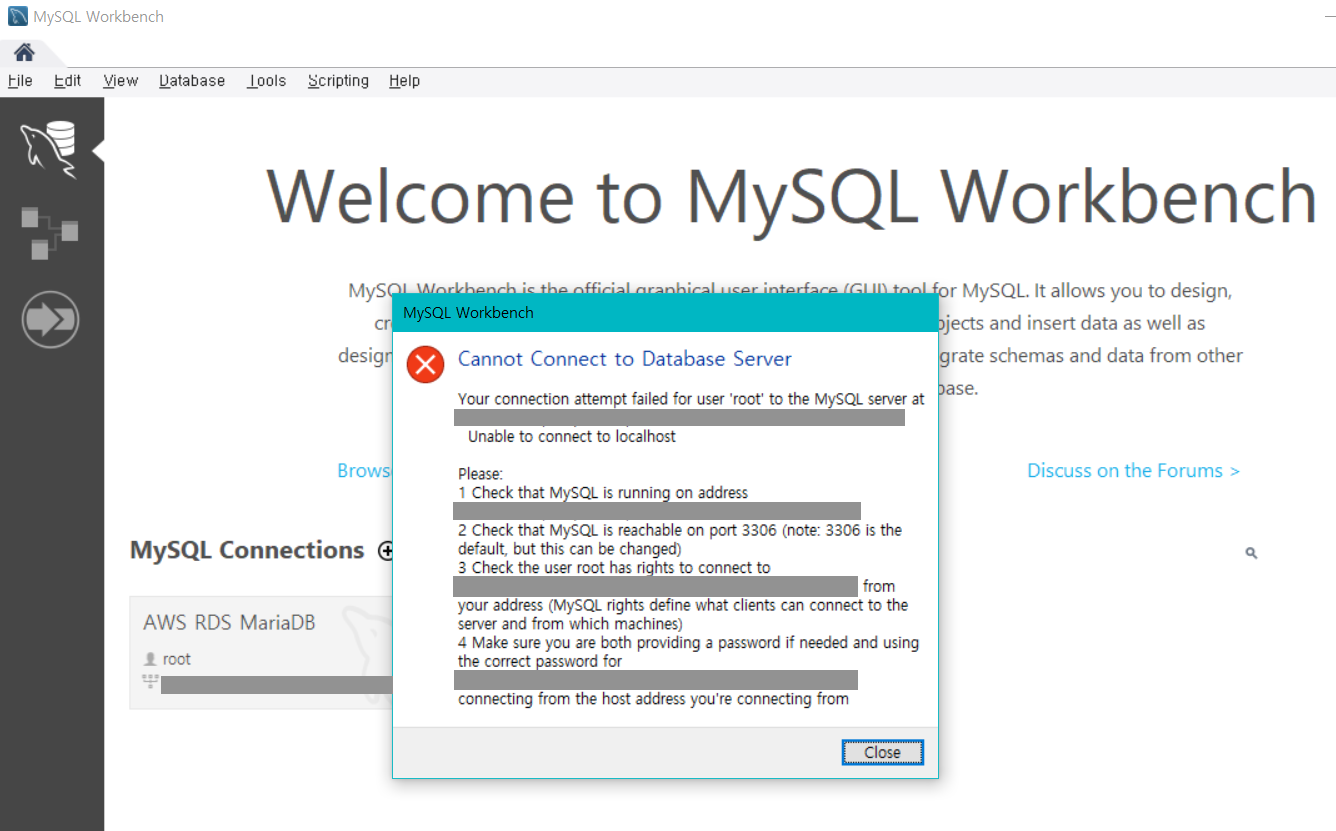The image size is (1336, 831).
Task: Dismiss the dialog with the Close button
Action: 881,752
